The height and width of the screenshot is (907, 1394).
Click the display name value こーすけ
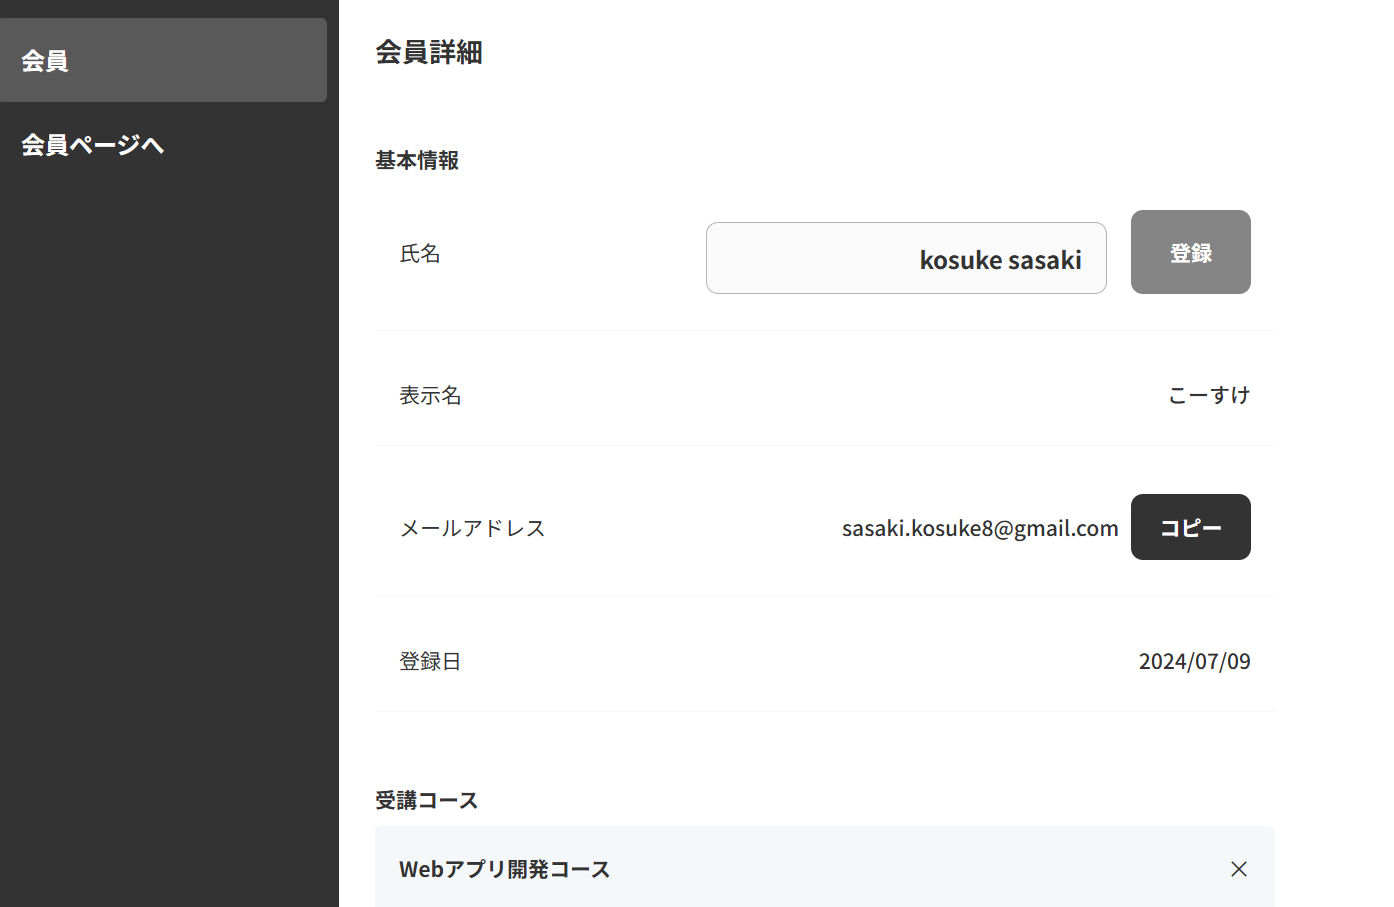tap(1209, 395)
